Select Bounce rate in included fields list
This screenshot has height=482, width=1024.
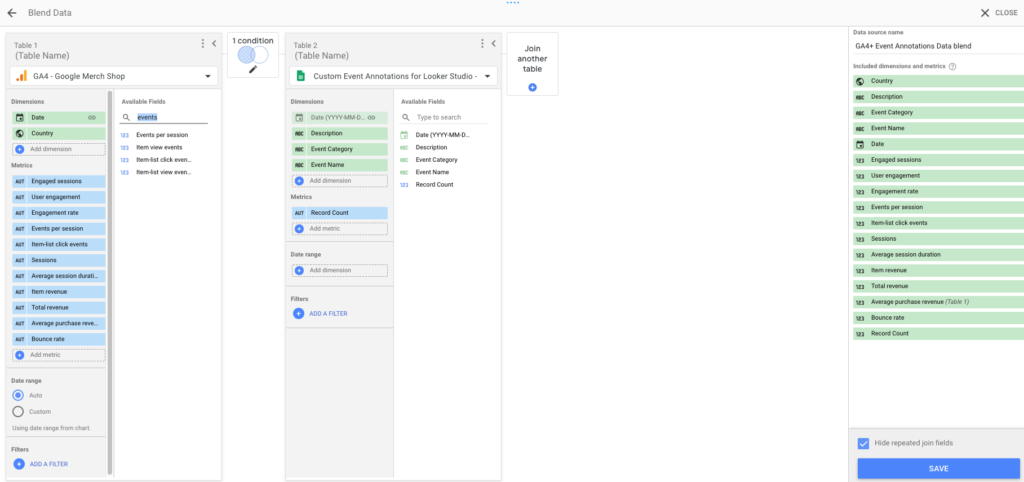coord(938,317)
